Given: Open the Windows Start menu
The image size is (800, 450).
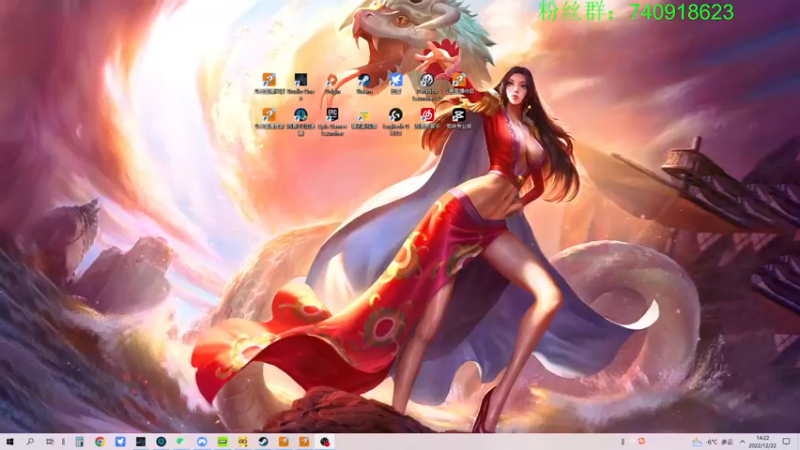Looking at the screenshot, I should (9, 442).
